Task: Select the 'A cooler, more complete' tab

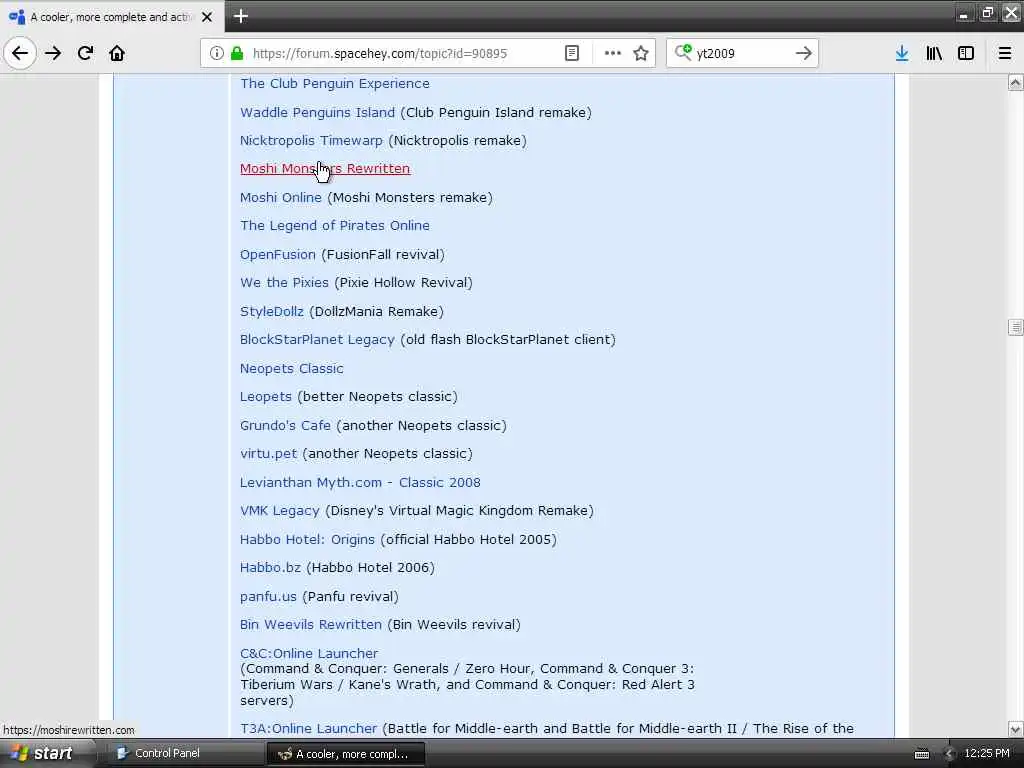Action: pyautogui.click(x=112, y=17)
